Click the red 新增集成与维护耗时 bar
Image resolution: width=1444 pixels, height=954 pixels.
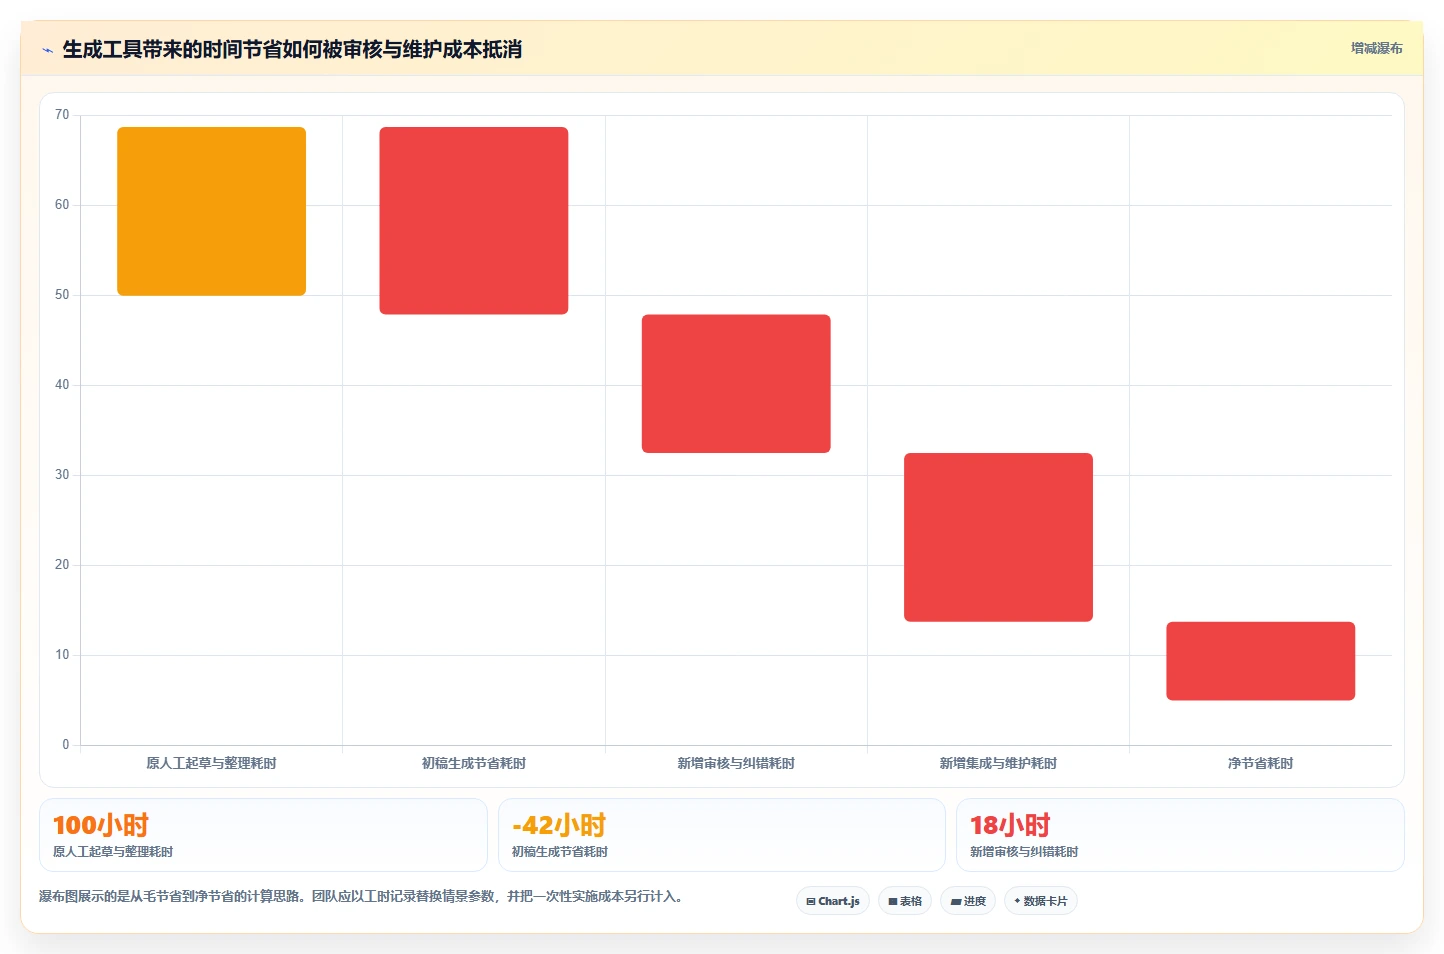pos(998,537)
